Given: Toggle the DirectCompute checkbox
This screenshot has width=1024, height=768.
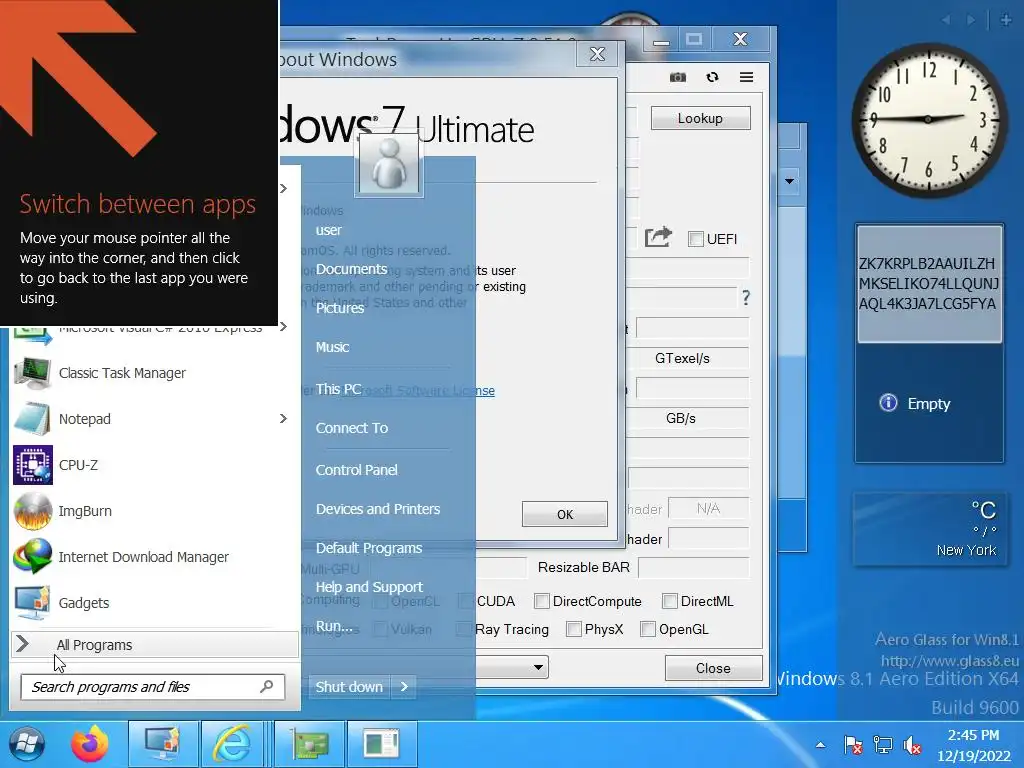Looking at the screenshot, I should click(x=541, y=601).
